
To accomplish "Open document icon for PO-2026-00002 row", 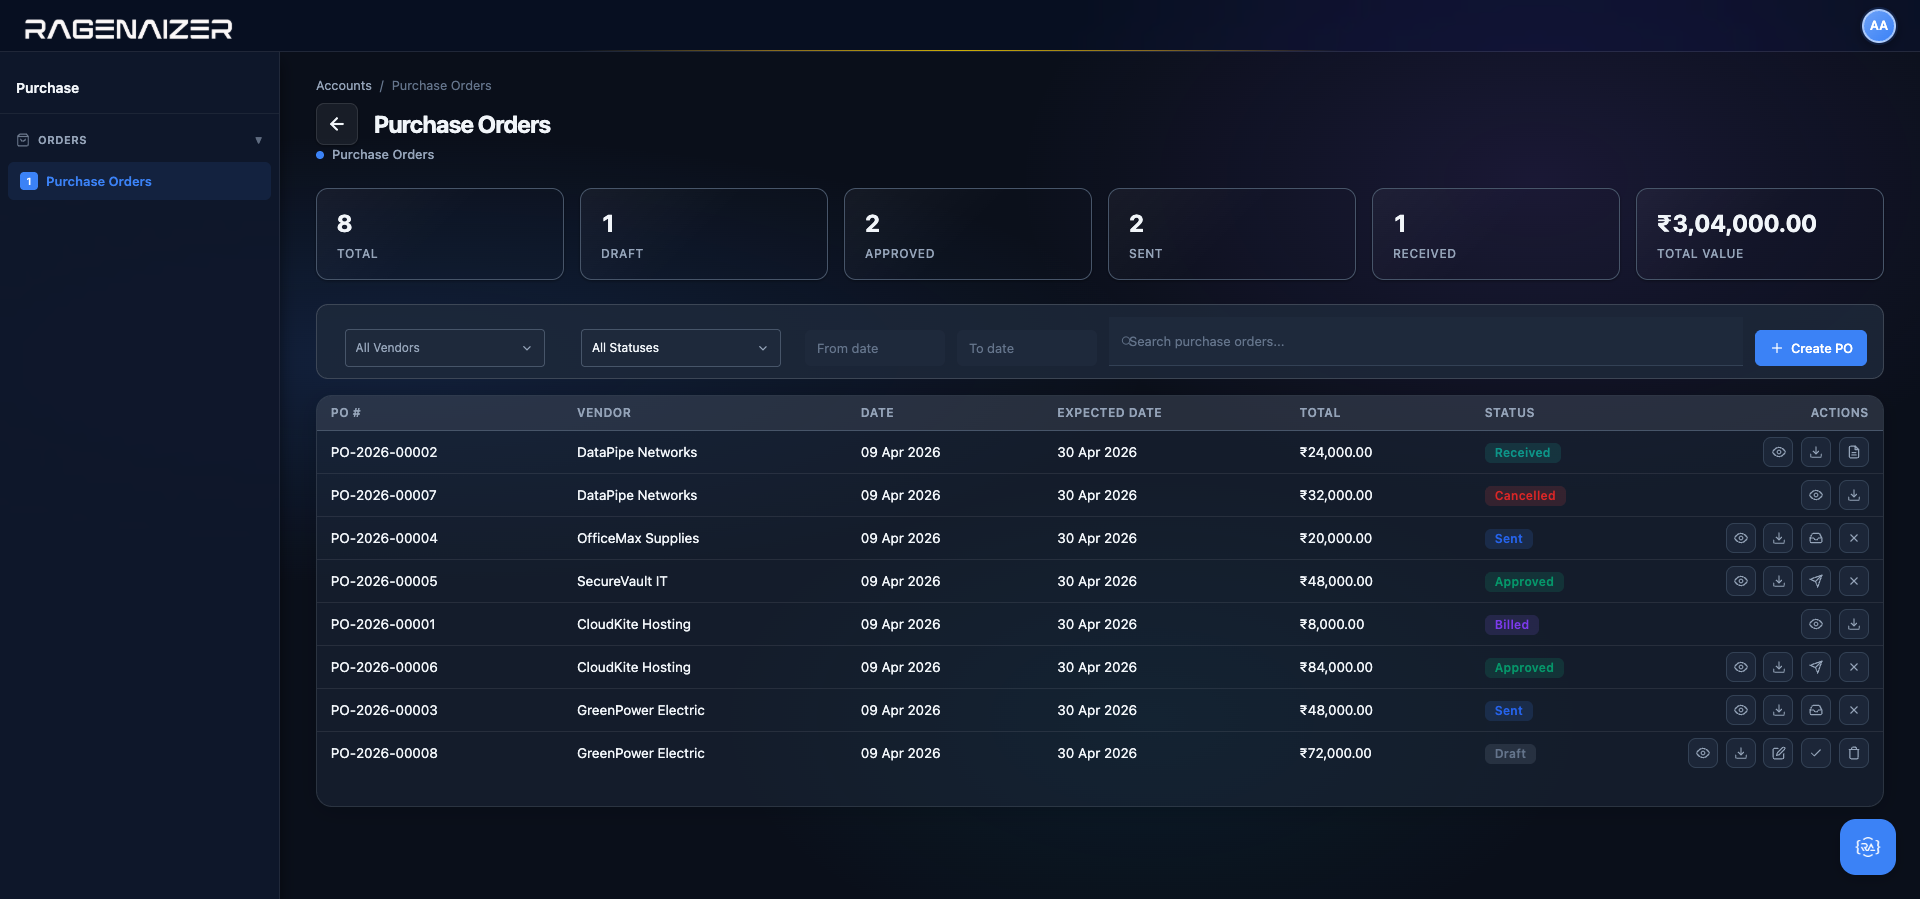I will 1854,452.
